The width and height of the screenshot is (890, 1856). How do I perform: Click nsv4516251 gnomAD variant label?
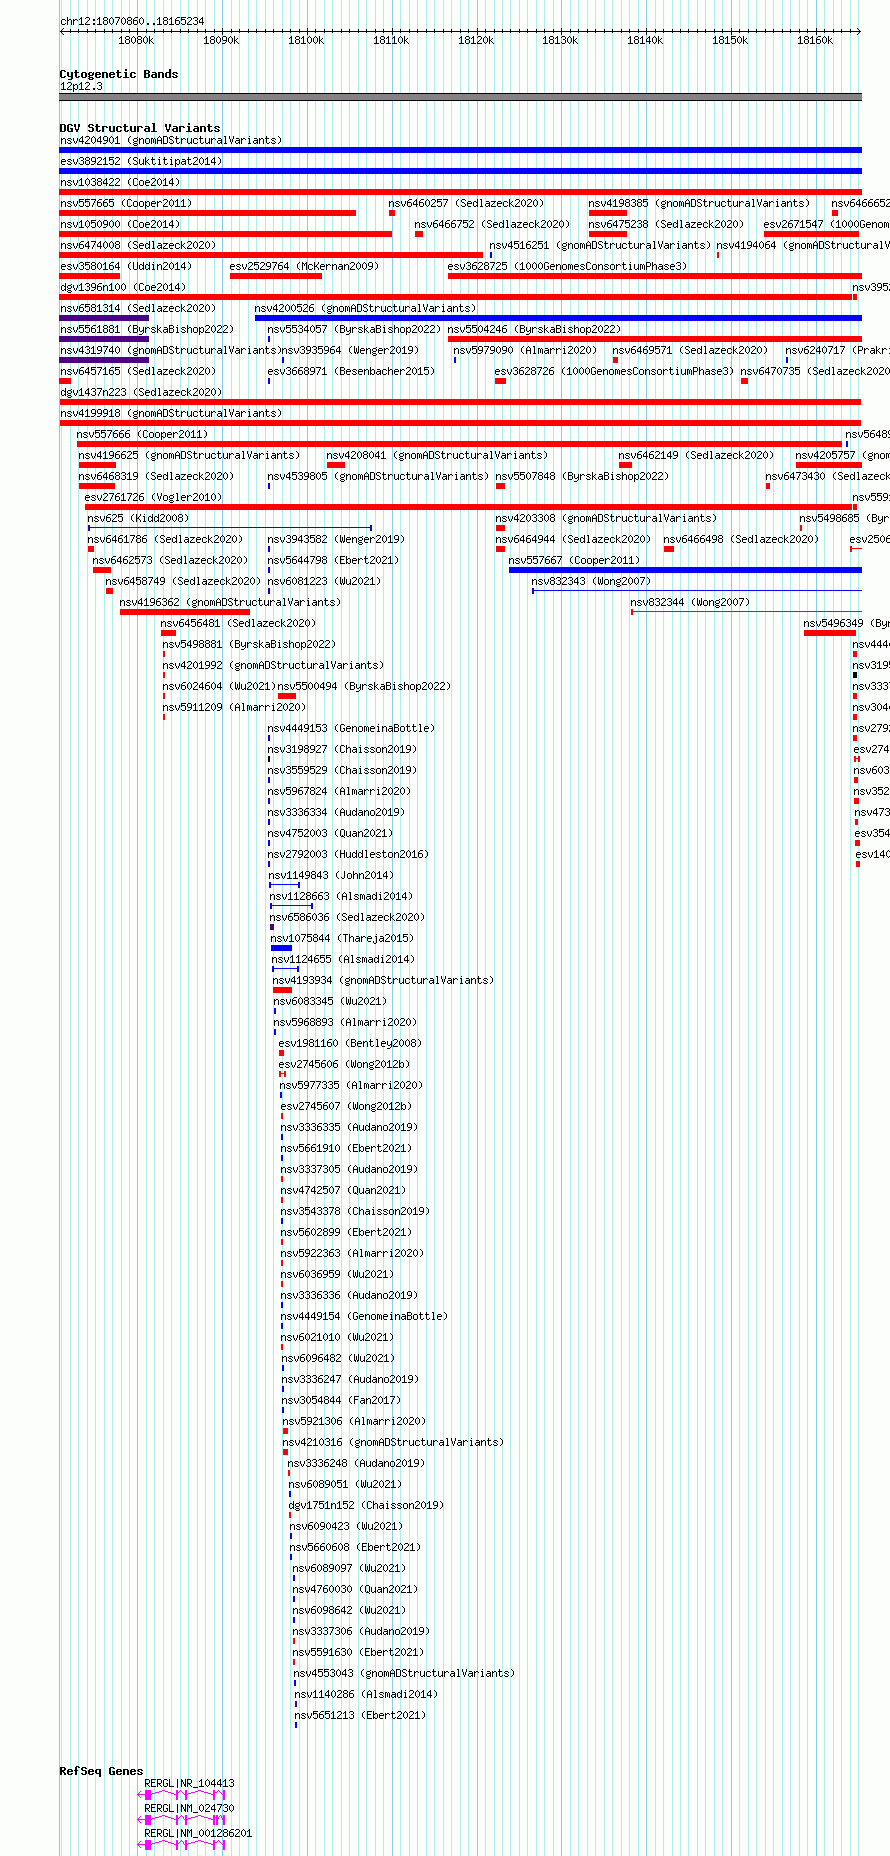600,245
